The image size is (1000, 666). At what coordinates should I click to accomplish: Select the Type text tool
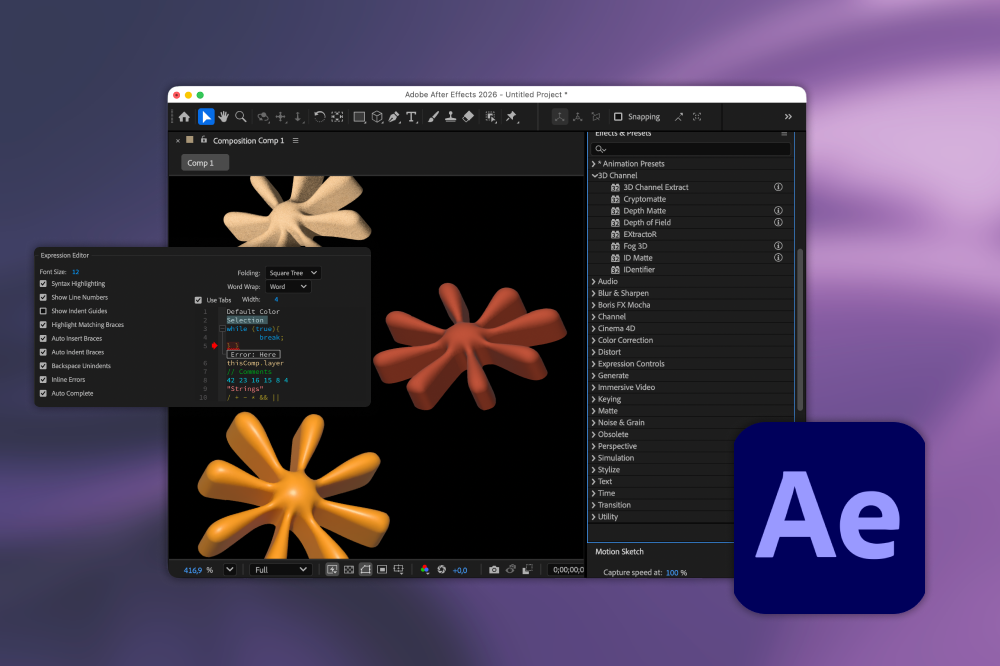[x=411, y=117]
